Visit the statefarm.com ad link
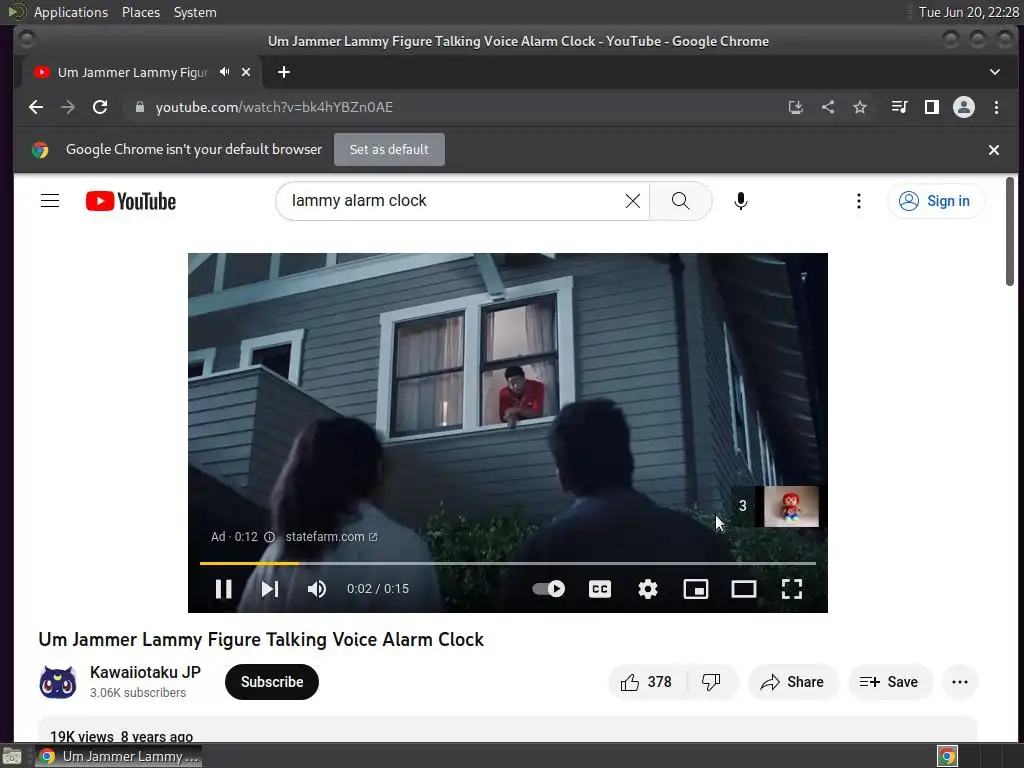Image resolution: width=1024 pixels, height=768 pixels. (331, 537)
